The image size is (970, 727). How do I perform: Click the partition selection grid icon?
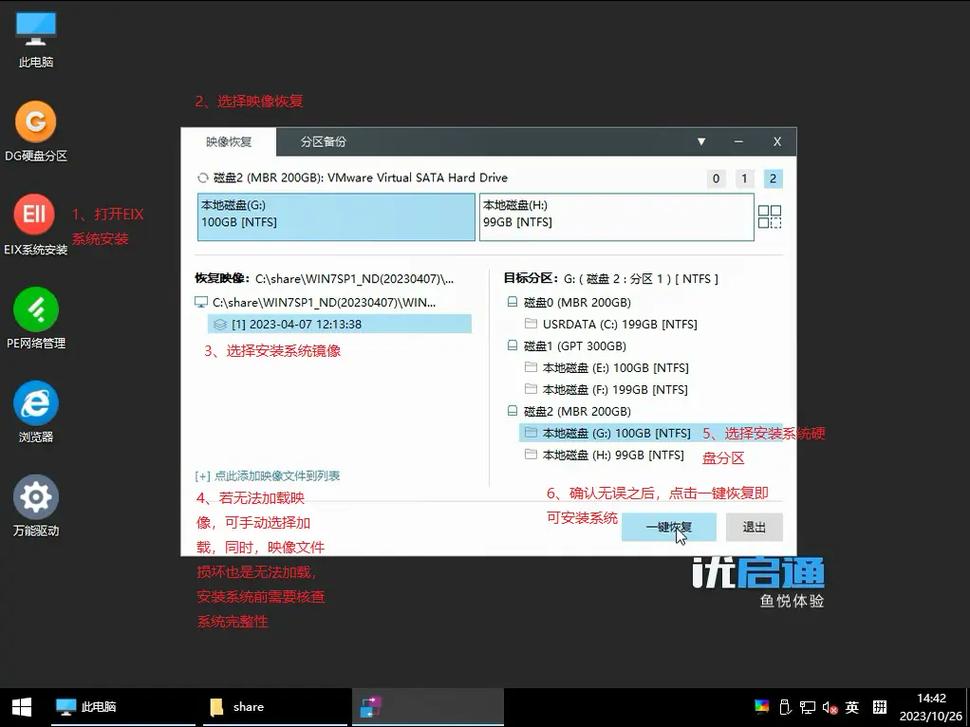click(769, 216)
